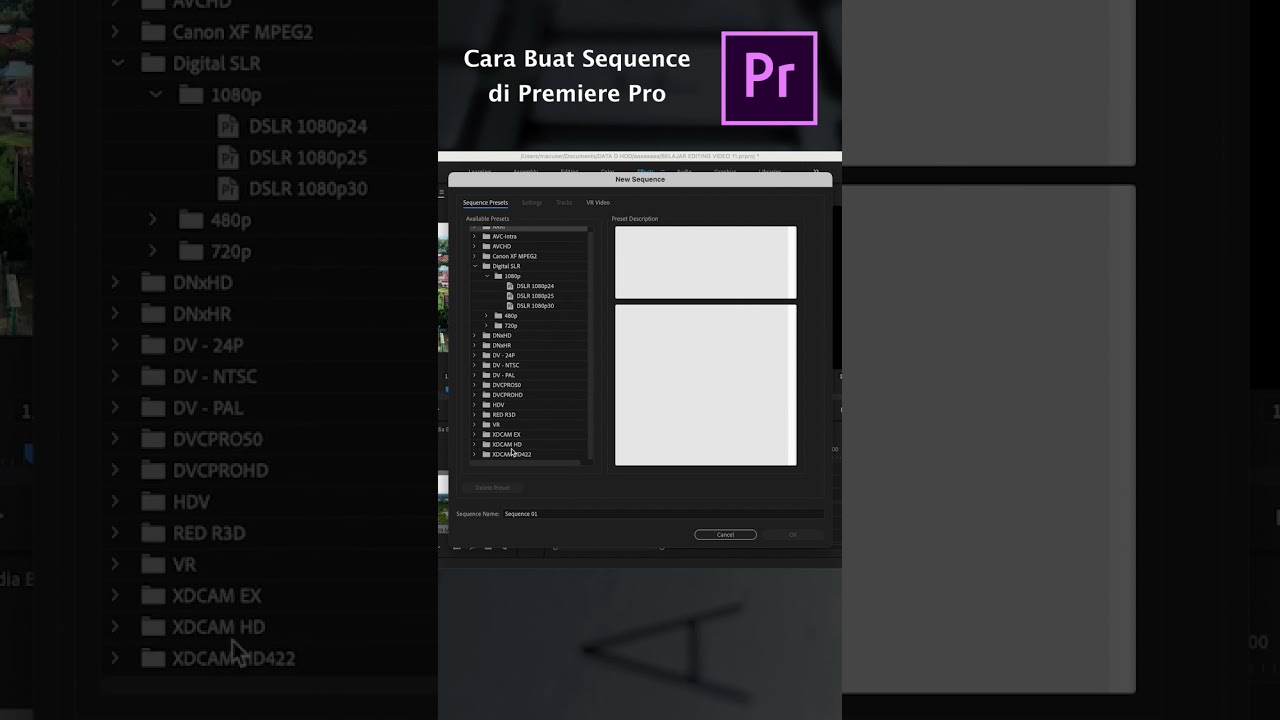Select the DNxHR folder icon
The image size is (1280, 720).
pos(486,345)
